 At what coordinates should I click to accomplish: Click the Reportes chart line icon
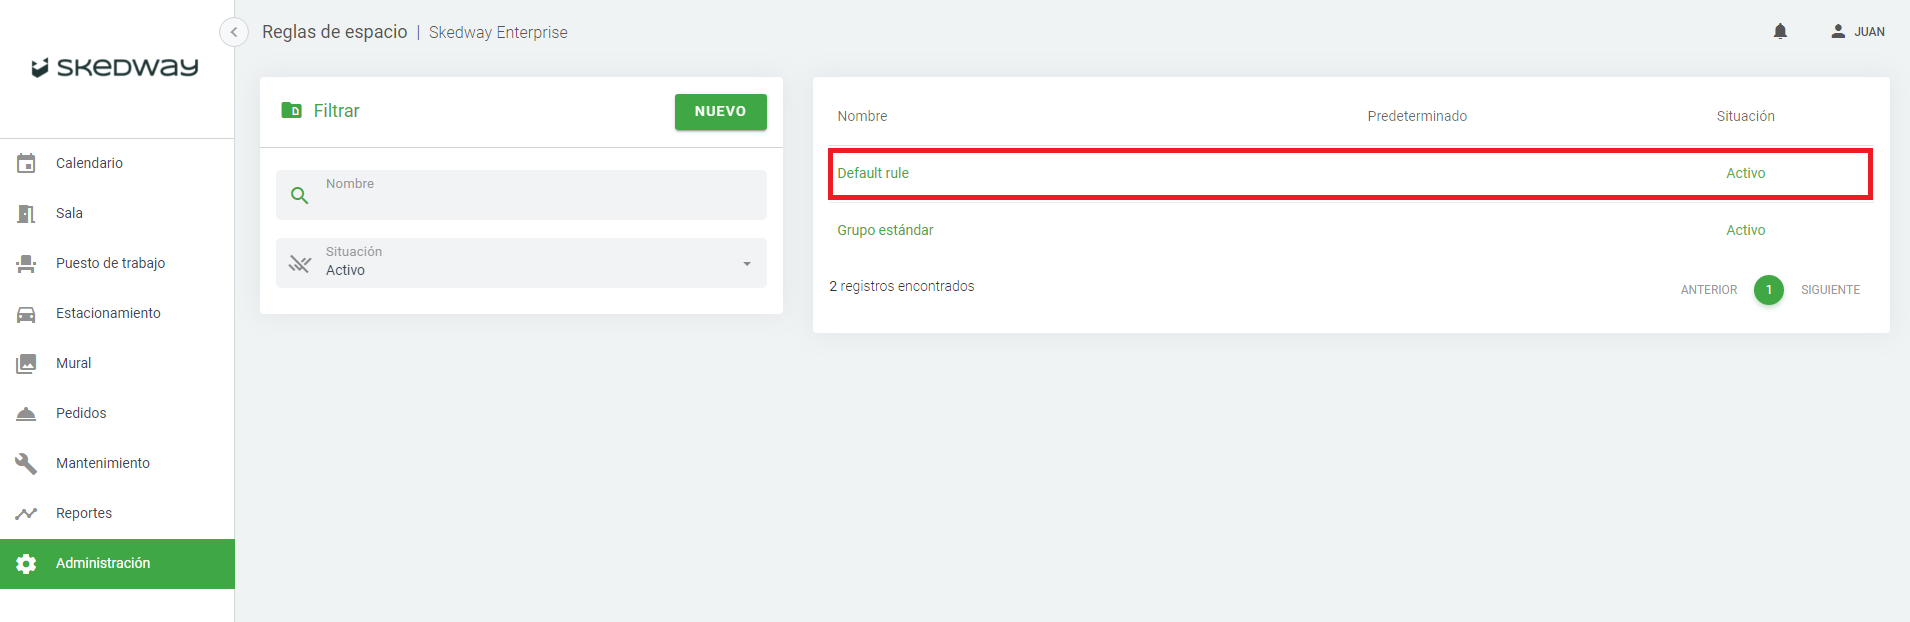26,513
